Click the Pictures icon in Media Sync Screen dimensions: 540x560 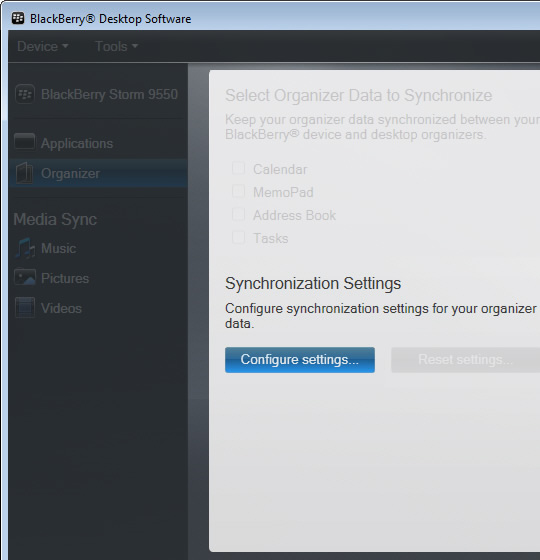25,277
